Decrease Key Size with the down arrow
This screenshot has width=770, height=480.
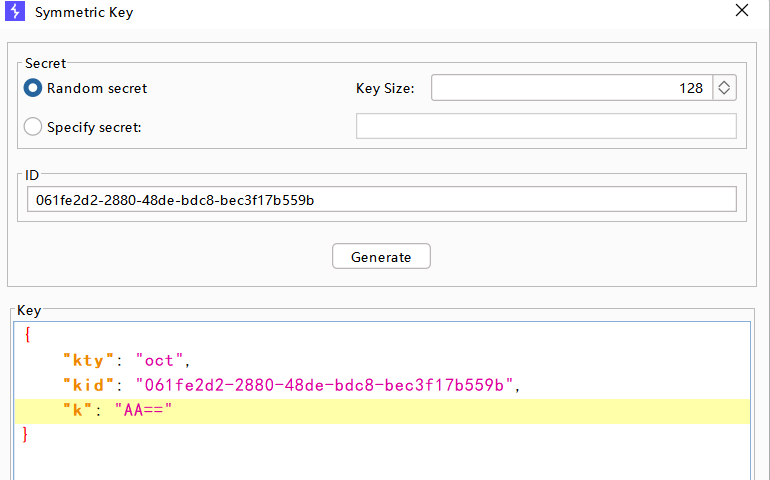point(725,93)
